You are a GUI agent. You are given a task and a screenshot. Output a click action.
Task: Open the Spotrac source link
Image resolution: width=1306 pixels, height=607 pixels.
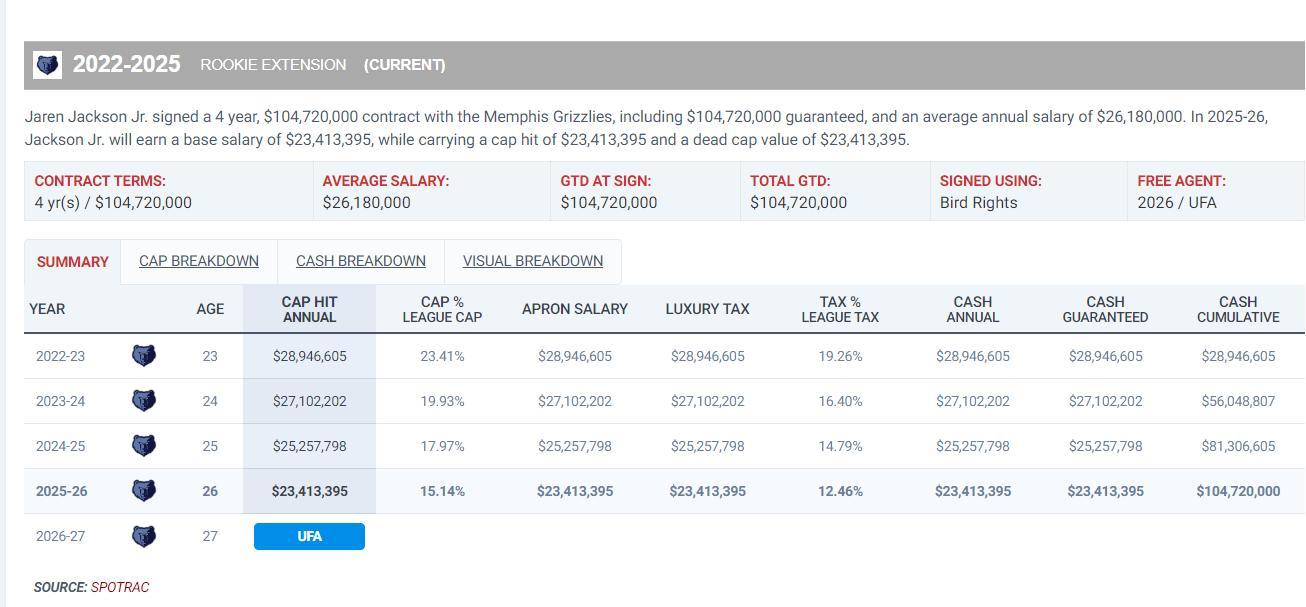pos(119,587)
